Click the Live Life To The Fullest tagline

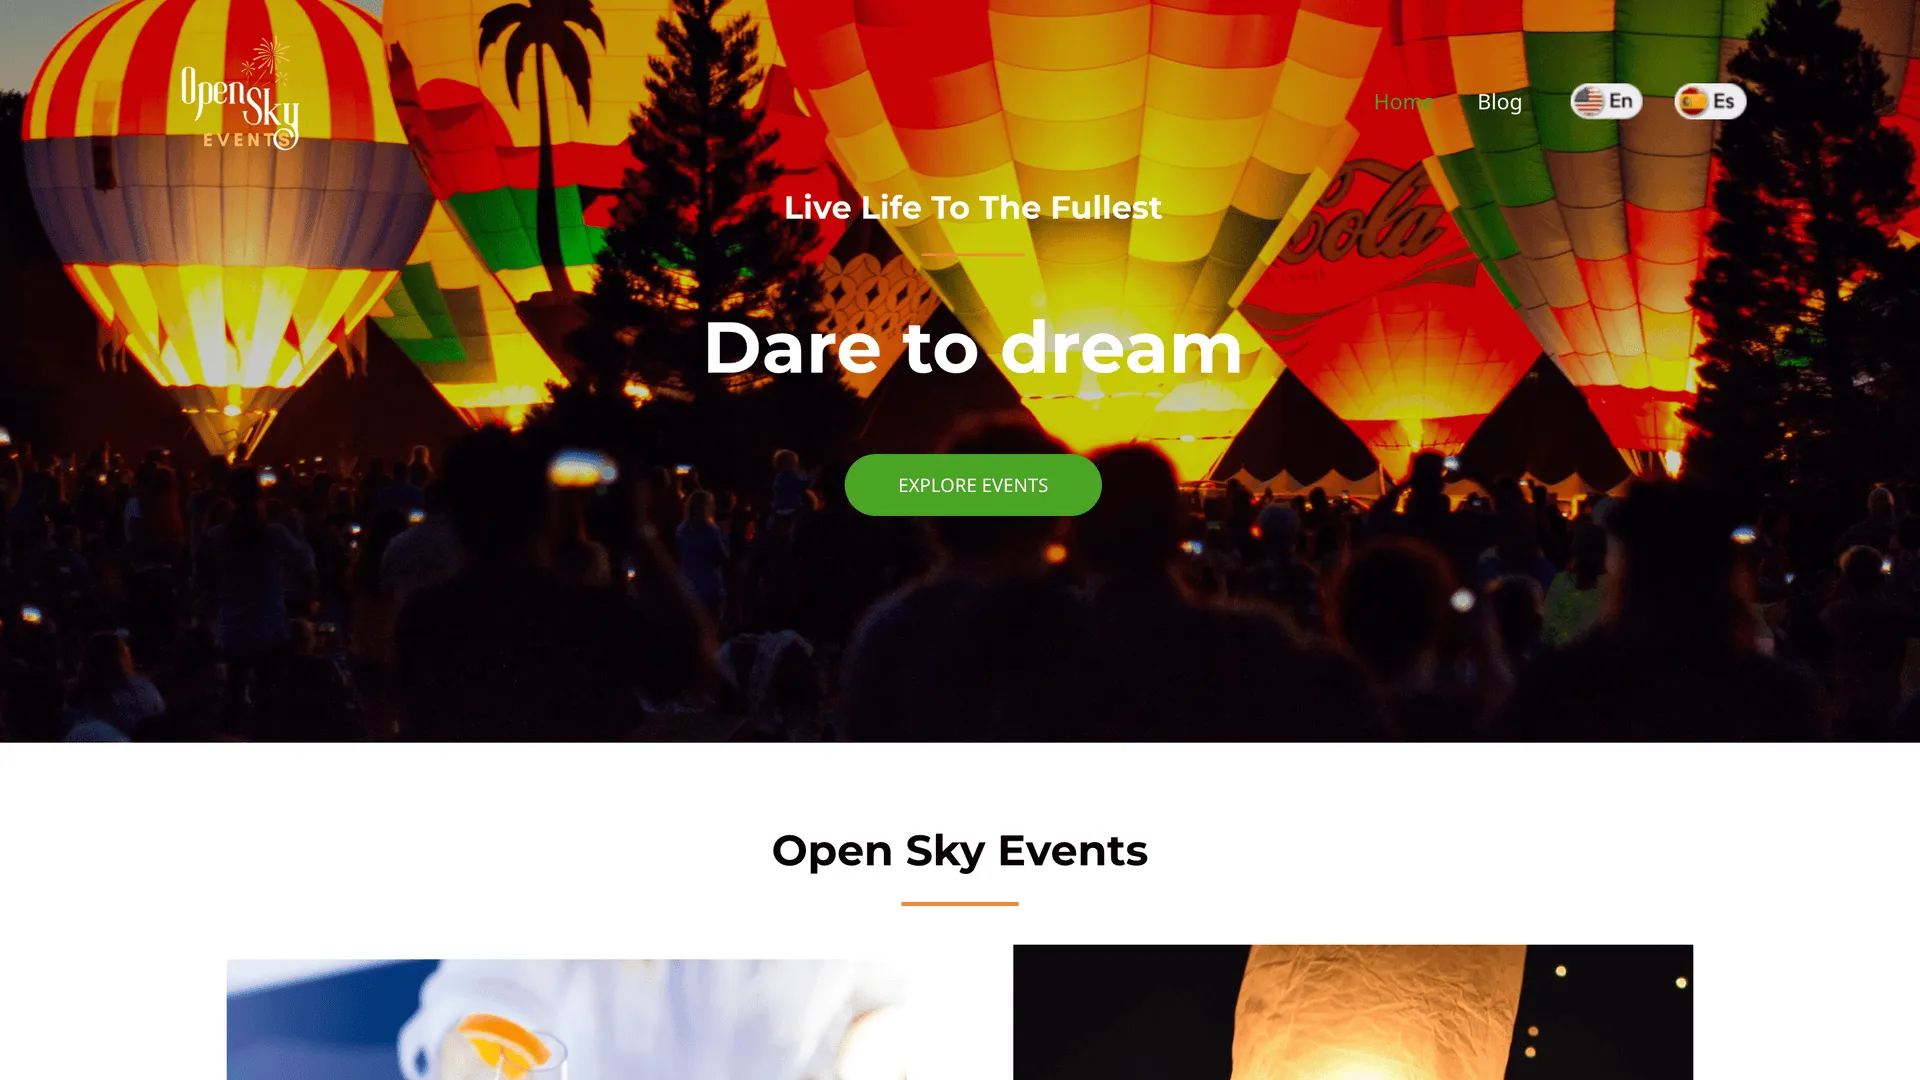click(973, 207)
